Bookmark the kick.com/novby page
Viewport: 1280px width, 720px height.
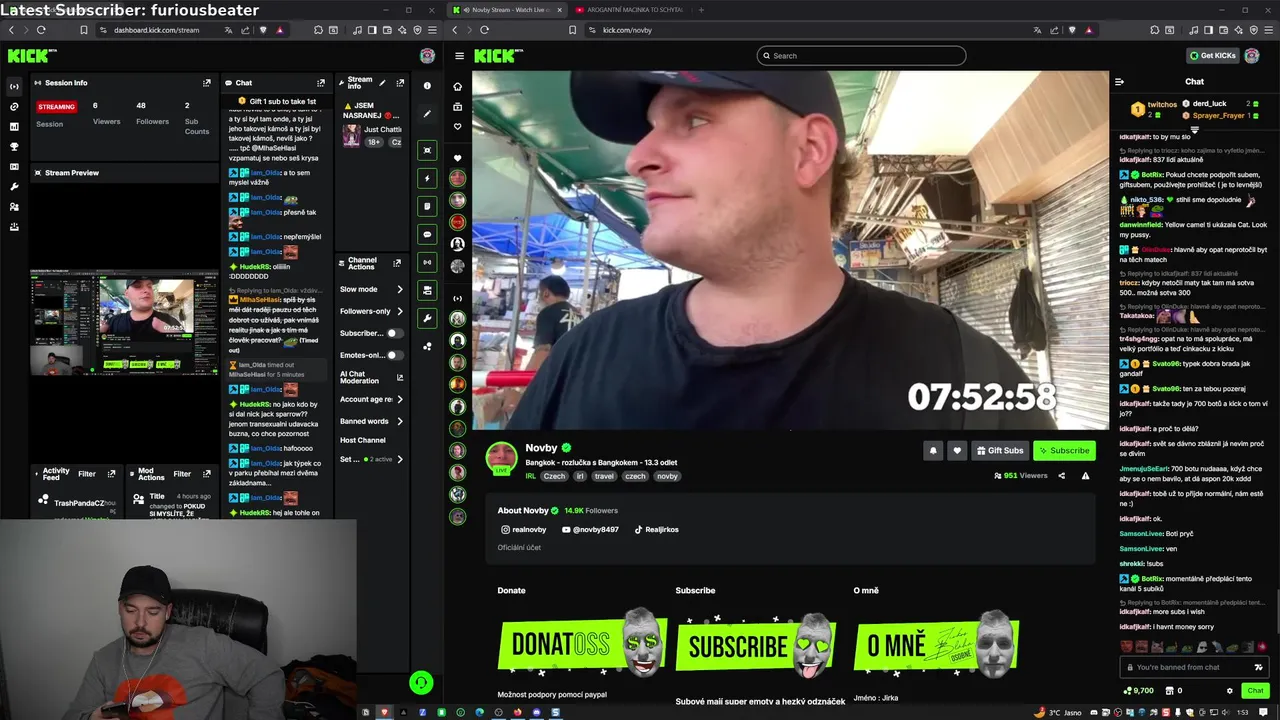pos(572,30)
